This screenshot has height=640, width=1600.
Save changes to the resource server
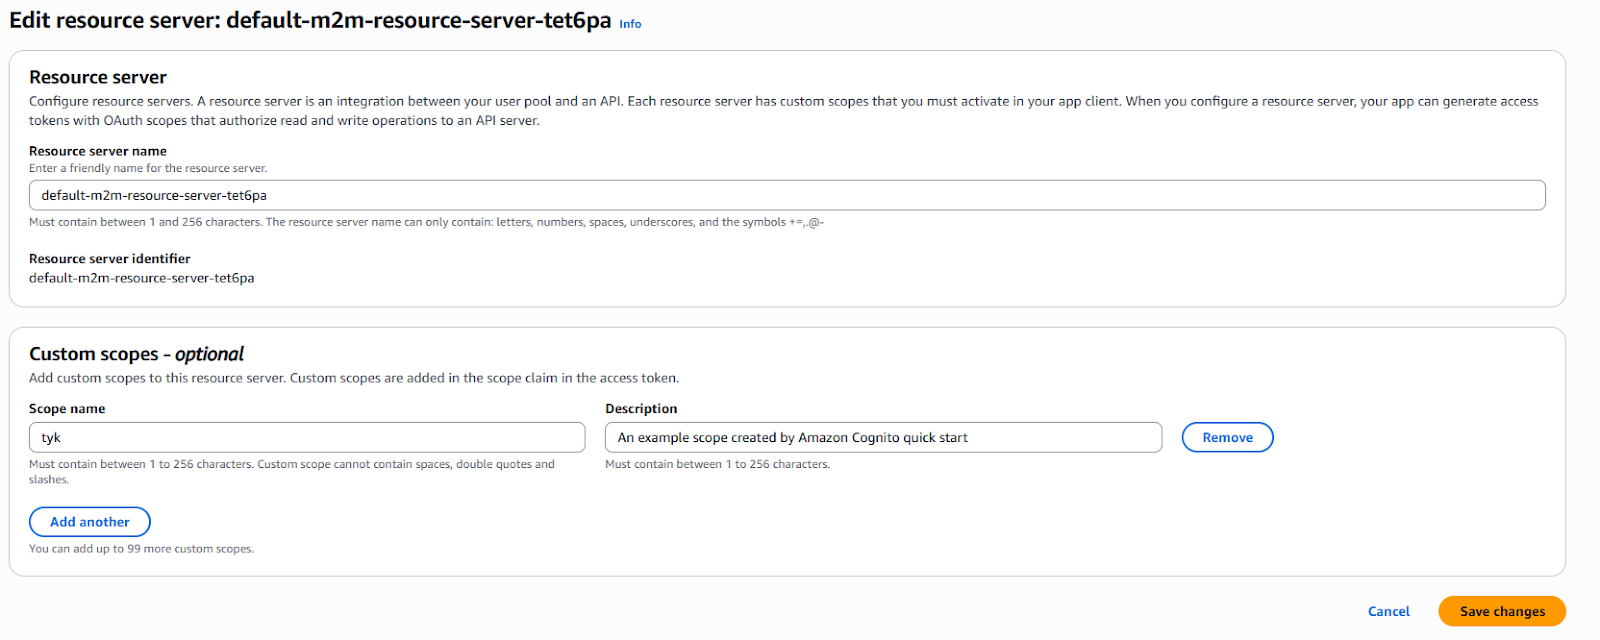click(x=1501, y=611)
